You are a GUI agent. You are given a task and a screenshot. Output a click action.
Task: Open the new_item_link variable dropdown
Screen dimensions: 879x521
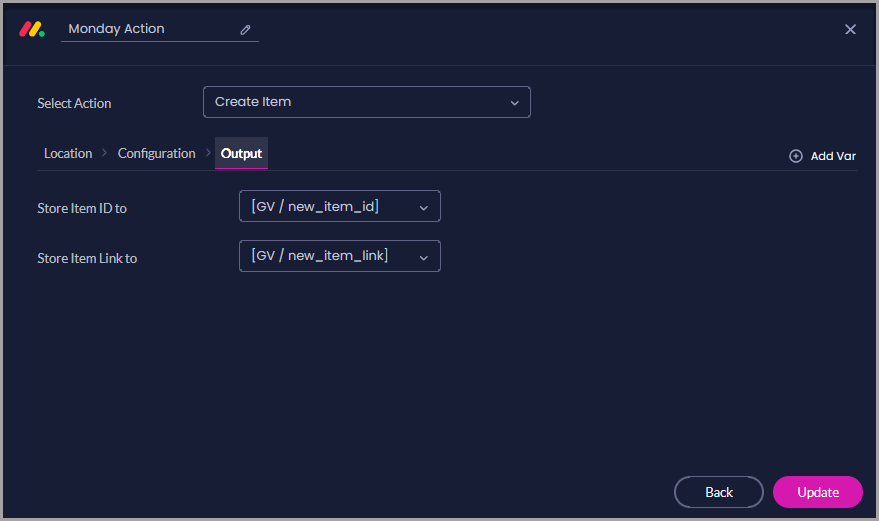(x=340, y=256)
